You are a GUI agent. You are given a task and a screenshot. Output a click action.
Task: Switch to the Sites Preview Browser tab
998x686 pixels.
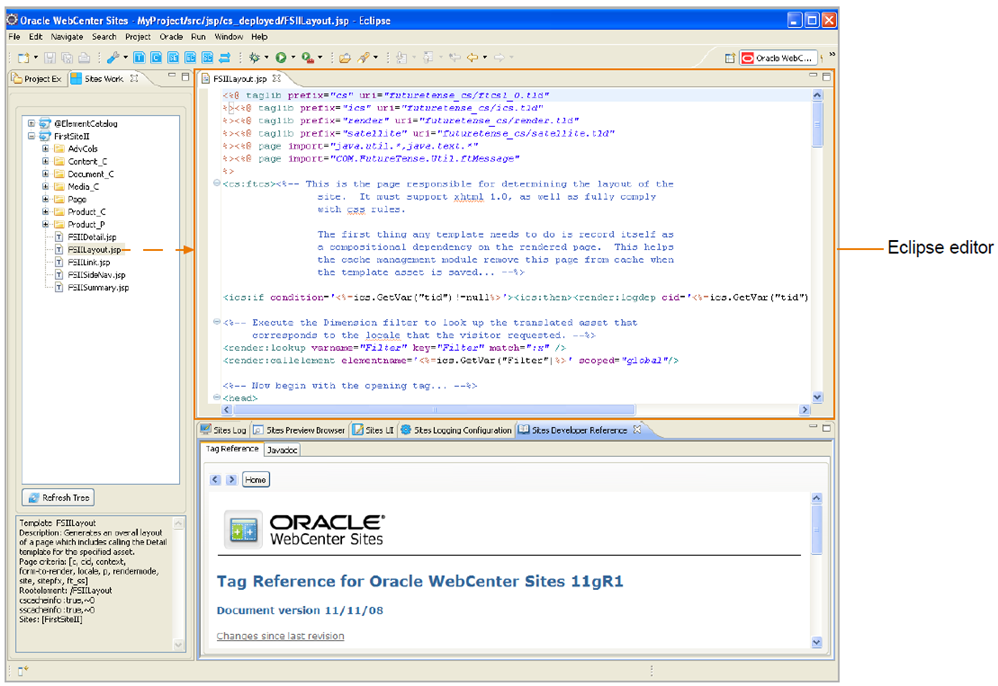(x=299, y=430)
